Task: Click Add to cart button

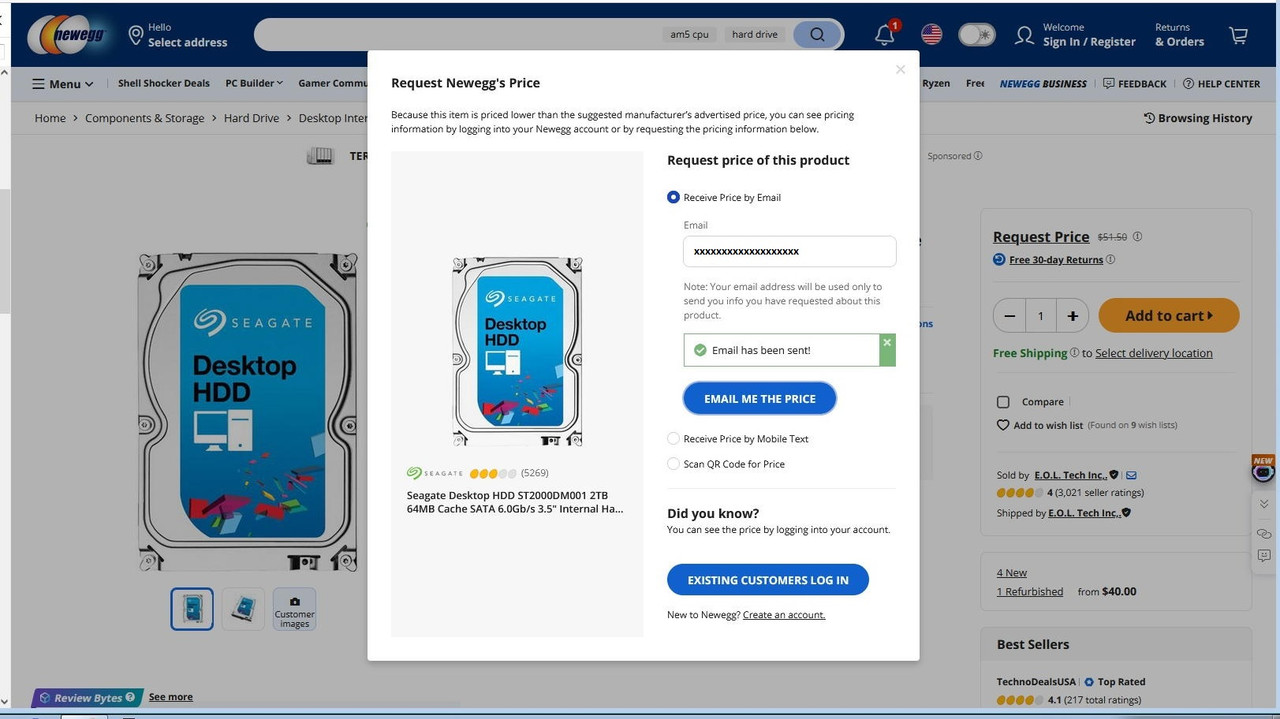Action: coord(1169,316)
